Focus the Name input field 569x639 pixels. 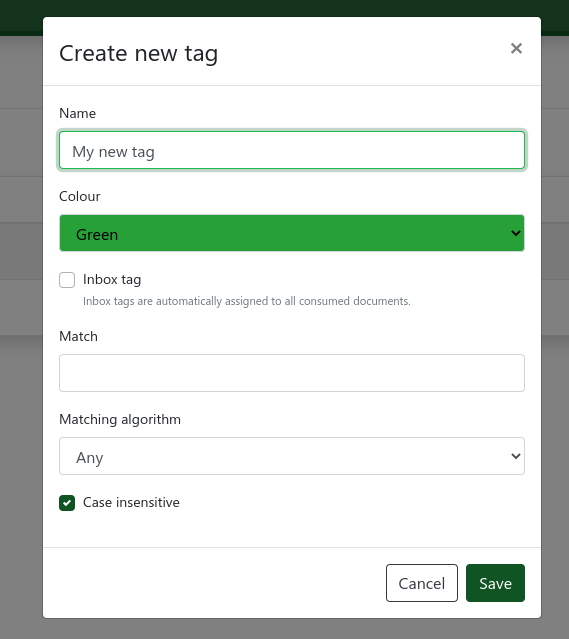(292, 150)
